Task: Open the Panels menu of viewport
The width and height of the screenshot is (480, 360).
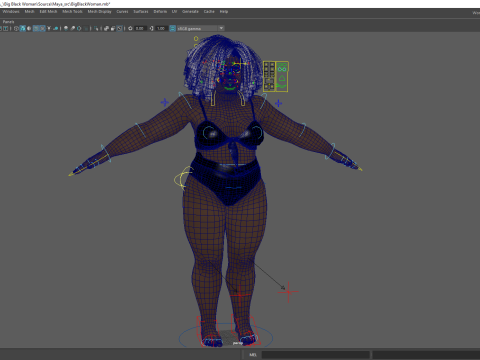Action: pos(8,22)
